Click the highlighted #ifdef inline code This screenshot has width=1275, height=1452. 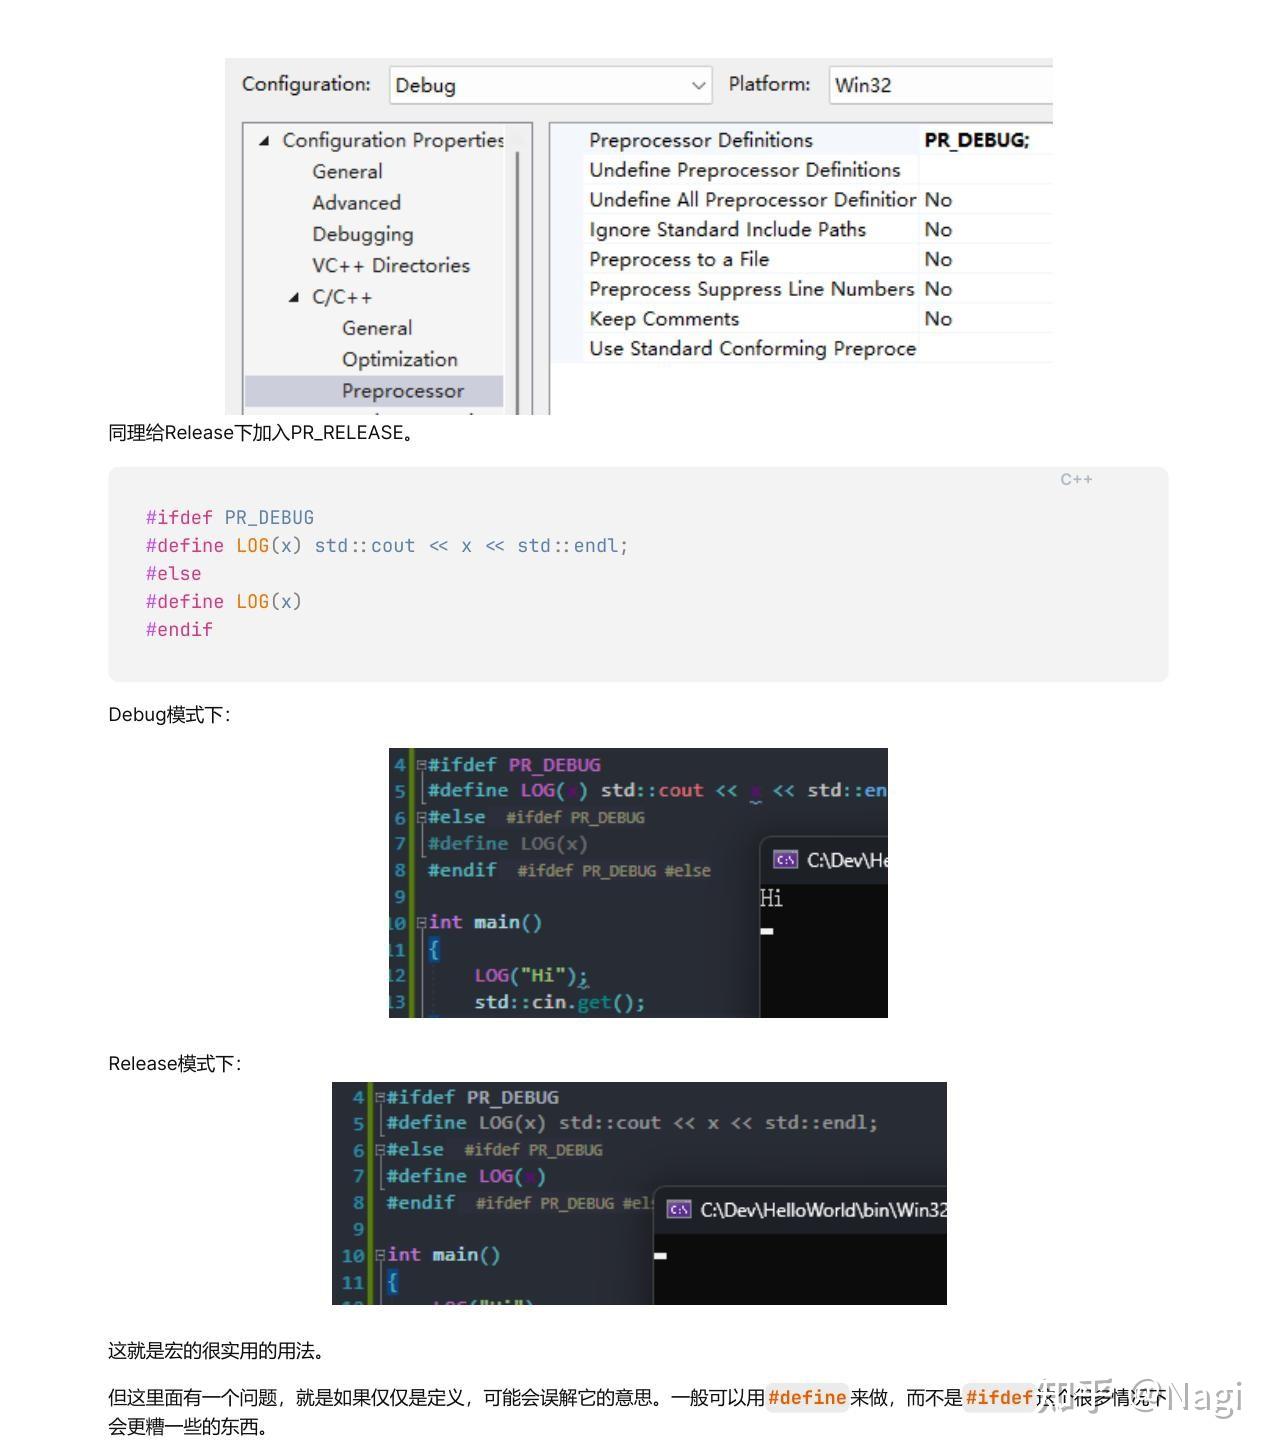click(1000, 1397)
